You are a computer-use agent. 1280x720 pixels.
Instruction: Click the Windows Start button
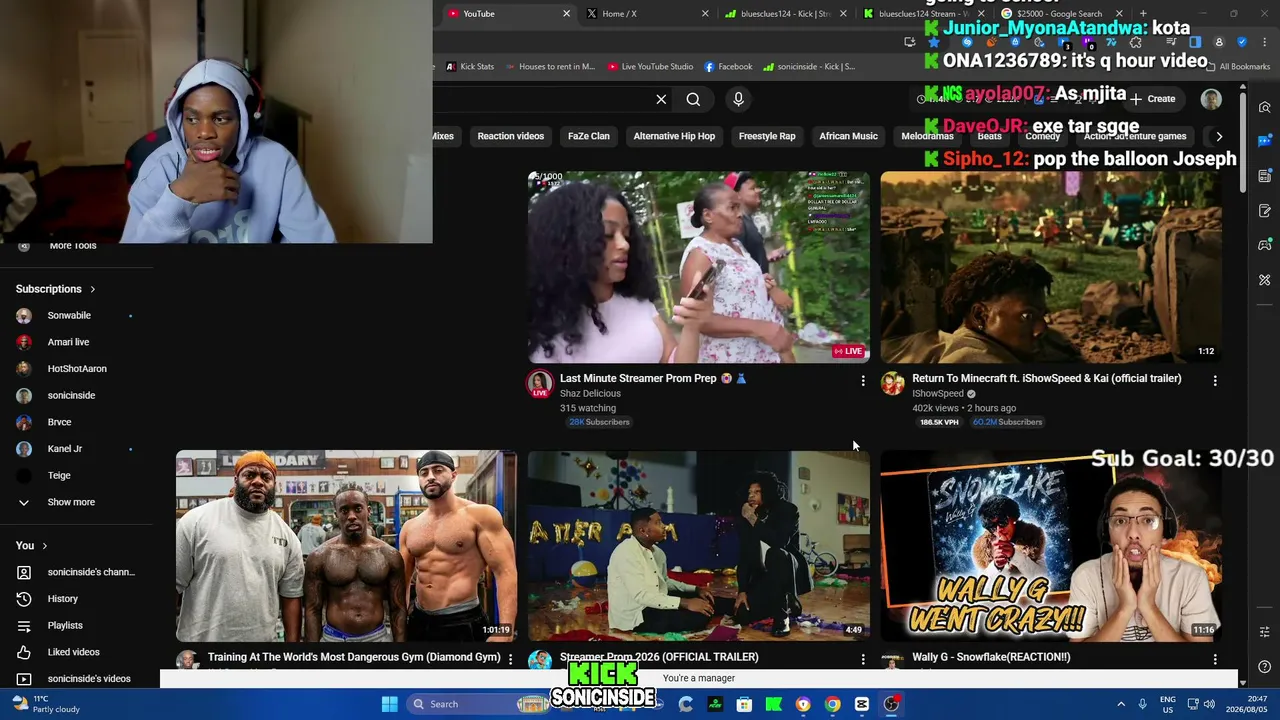point(390,704)
